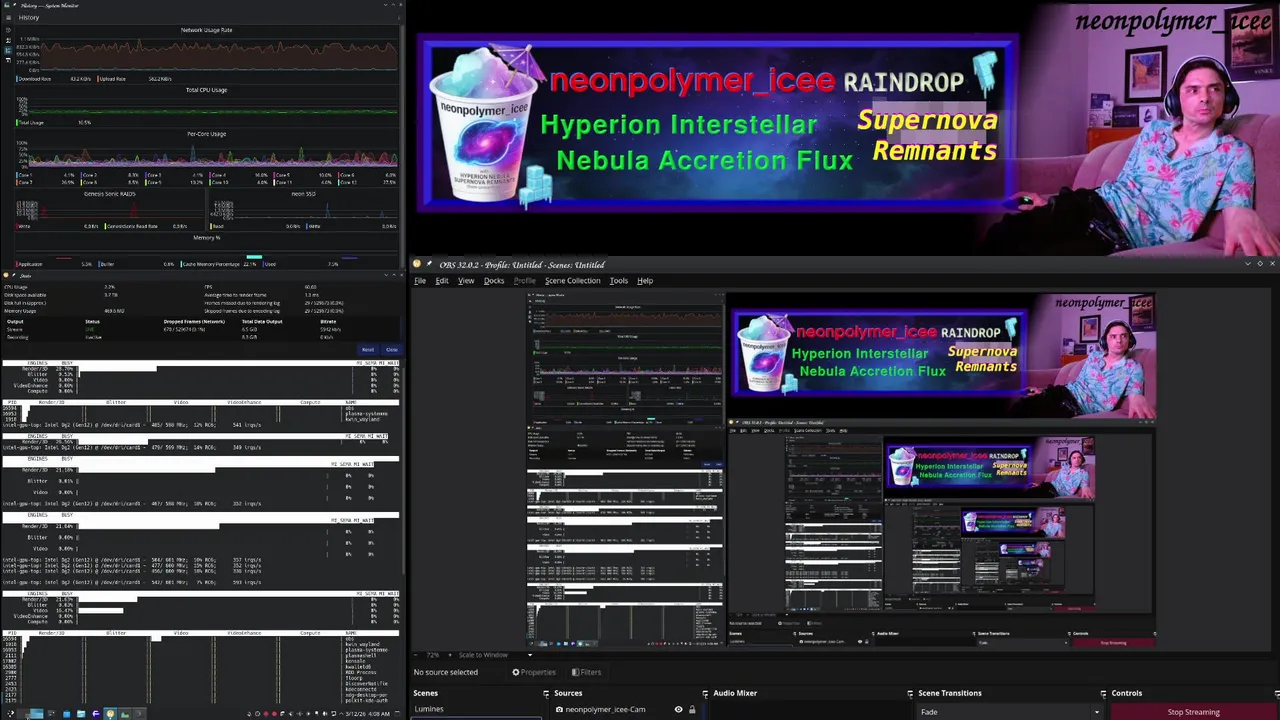Click the virtual desktop pager on the taskbar

30,714
